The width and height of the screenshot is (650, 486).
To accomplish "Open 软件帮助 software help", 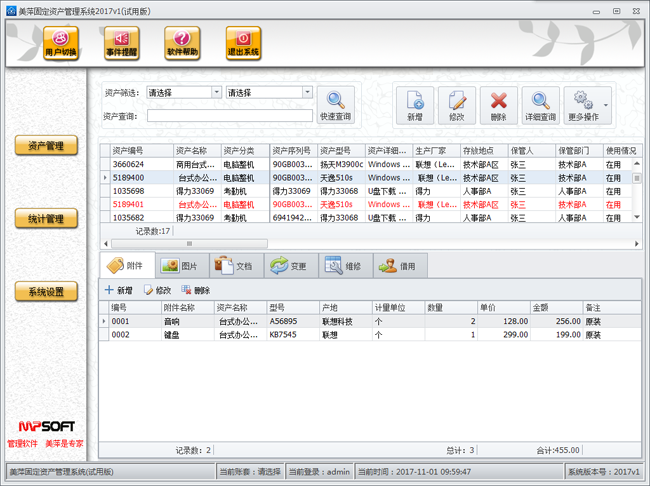I will [182, 43].
